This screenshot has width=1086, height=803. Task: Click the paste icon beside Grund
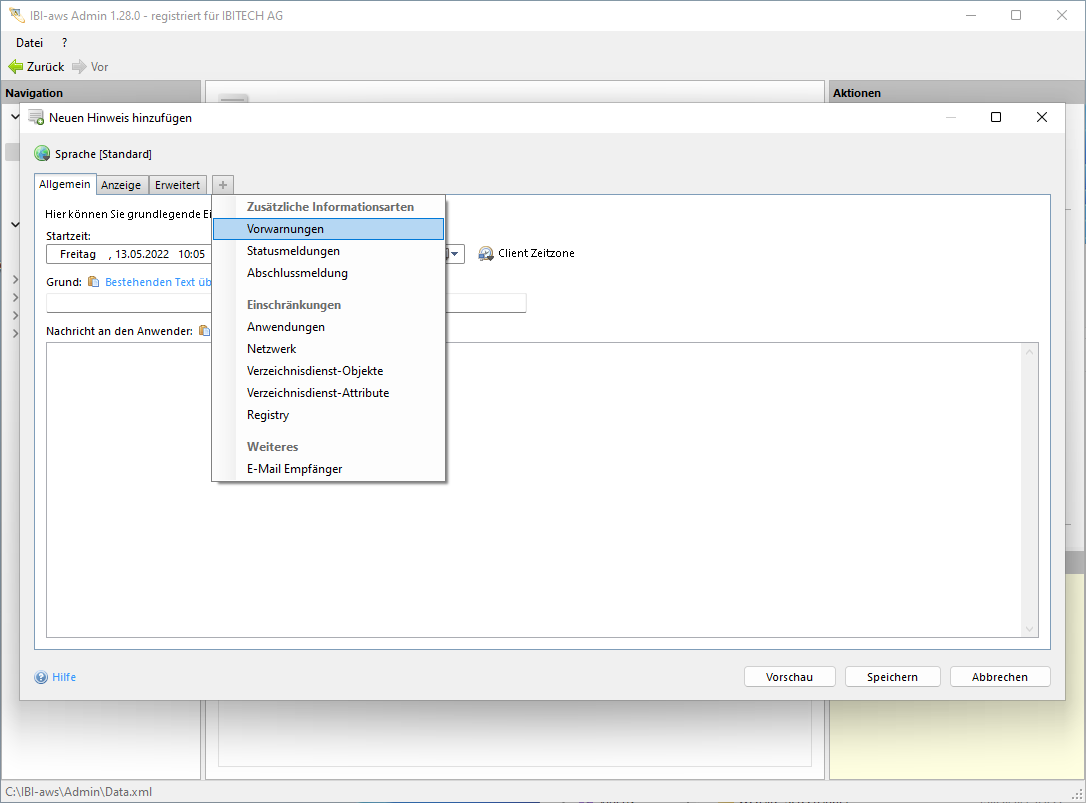tap(94, 282)
